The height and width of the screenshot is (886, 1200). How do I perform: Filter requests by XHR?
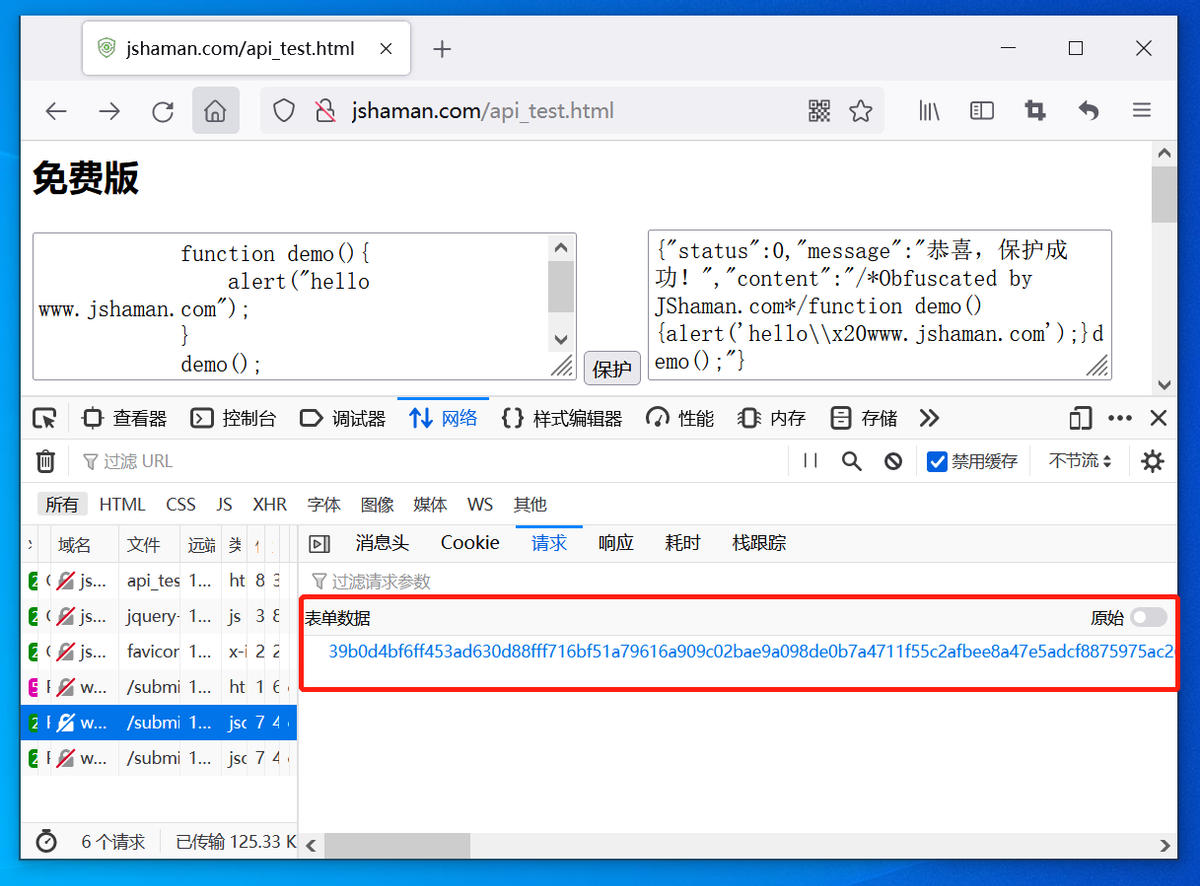pyautogui.click(x=270, y=505)
